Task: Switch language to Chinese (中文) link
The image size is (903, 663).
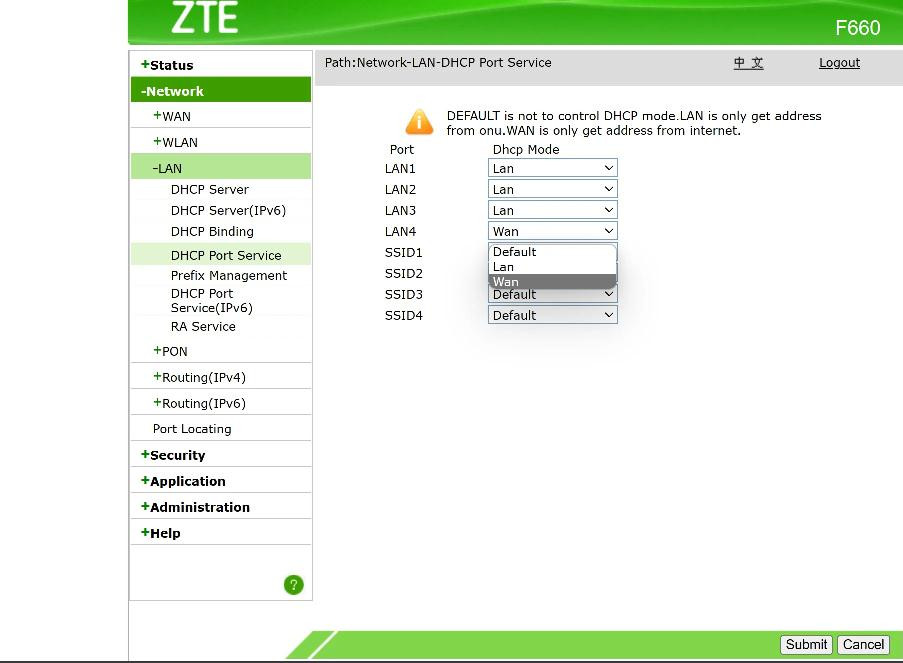Action: [x=748, y=63]
